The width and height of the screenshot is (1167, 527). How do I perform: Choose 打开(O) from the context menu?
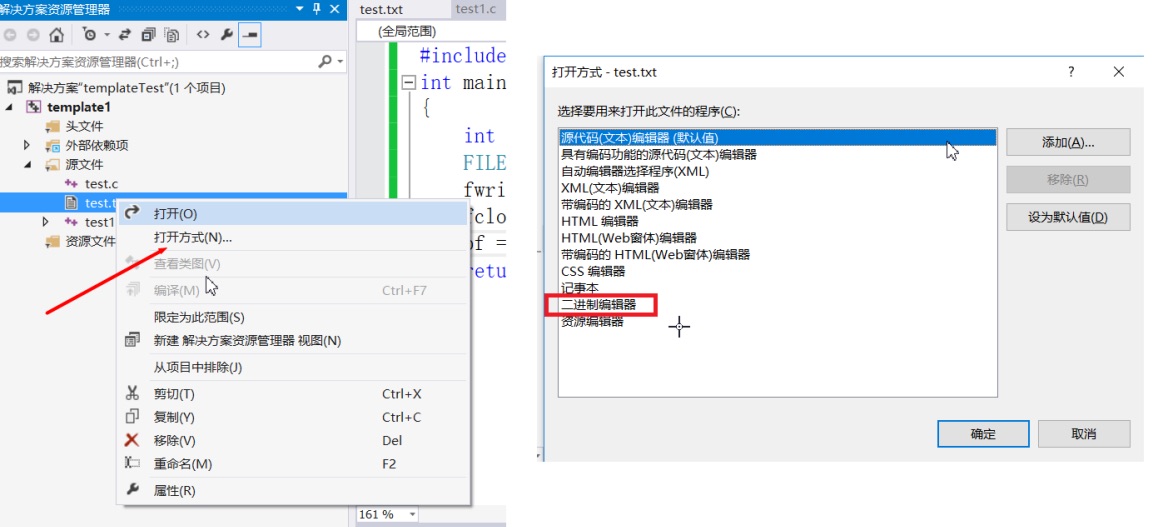click(x=294, y=214)
